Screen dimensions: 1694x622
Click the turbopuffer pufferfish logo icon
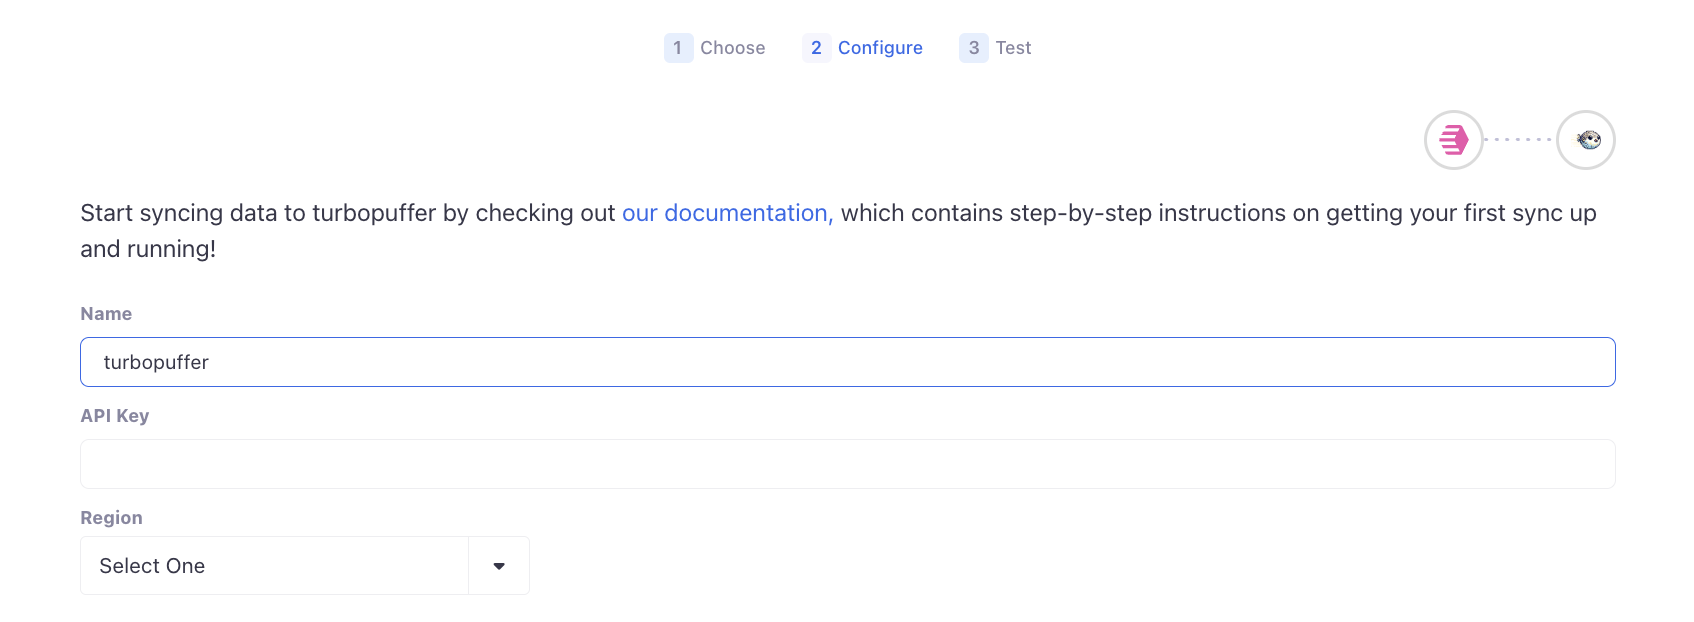(1587, 140)
